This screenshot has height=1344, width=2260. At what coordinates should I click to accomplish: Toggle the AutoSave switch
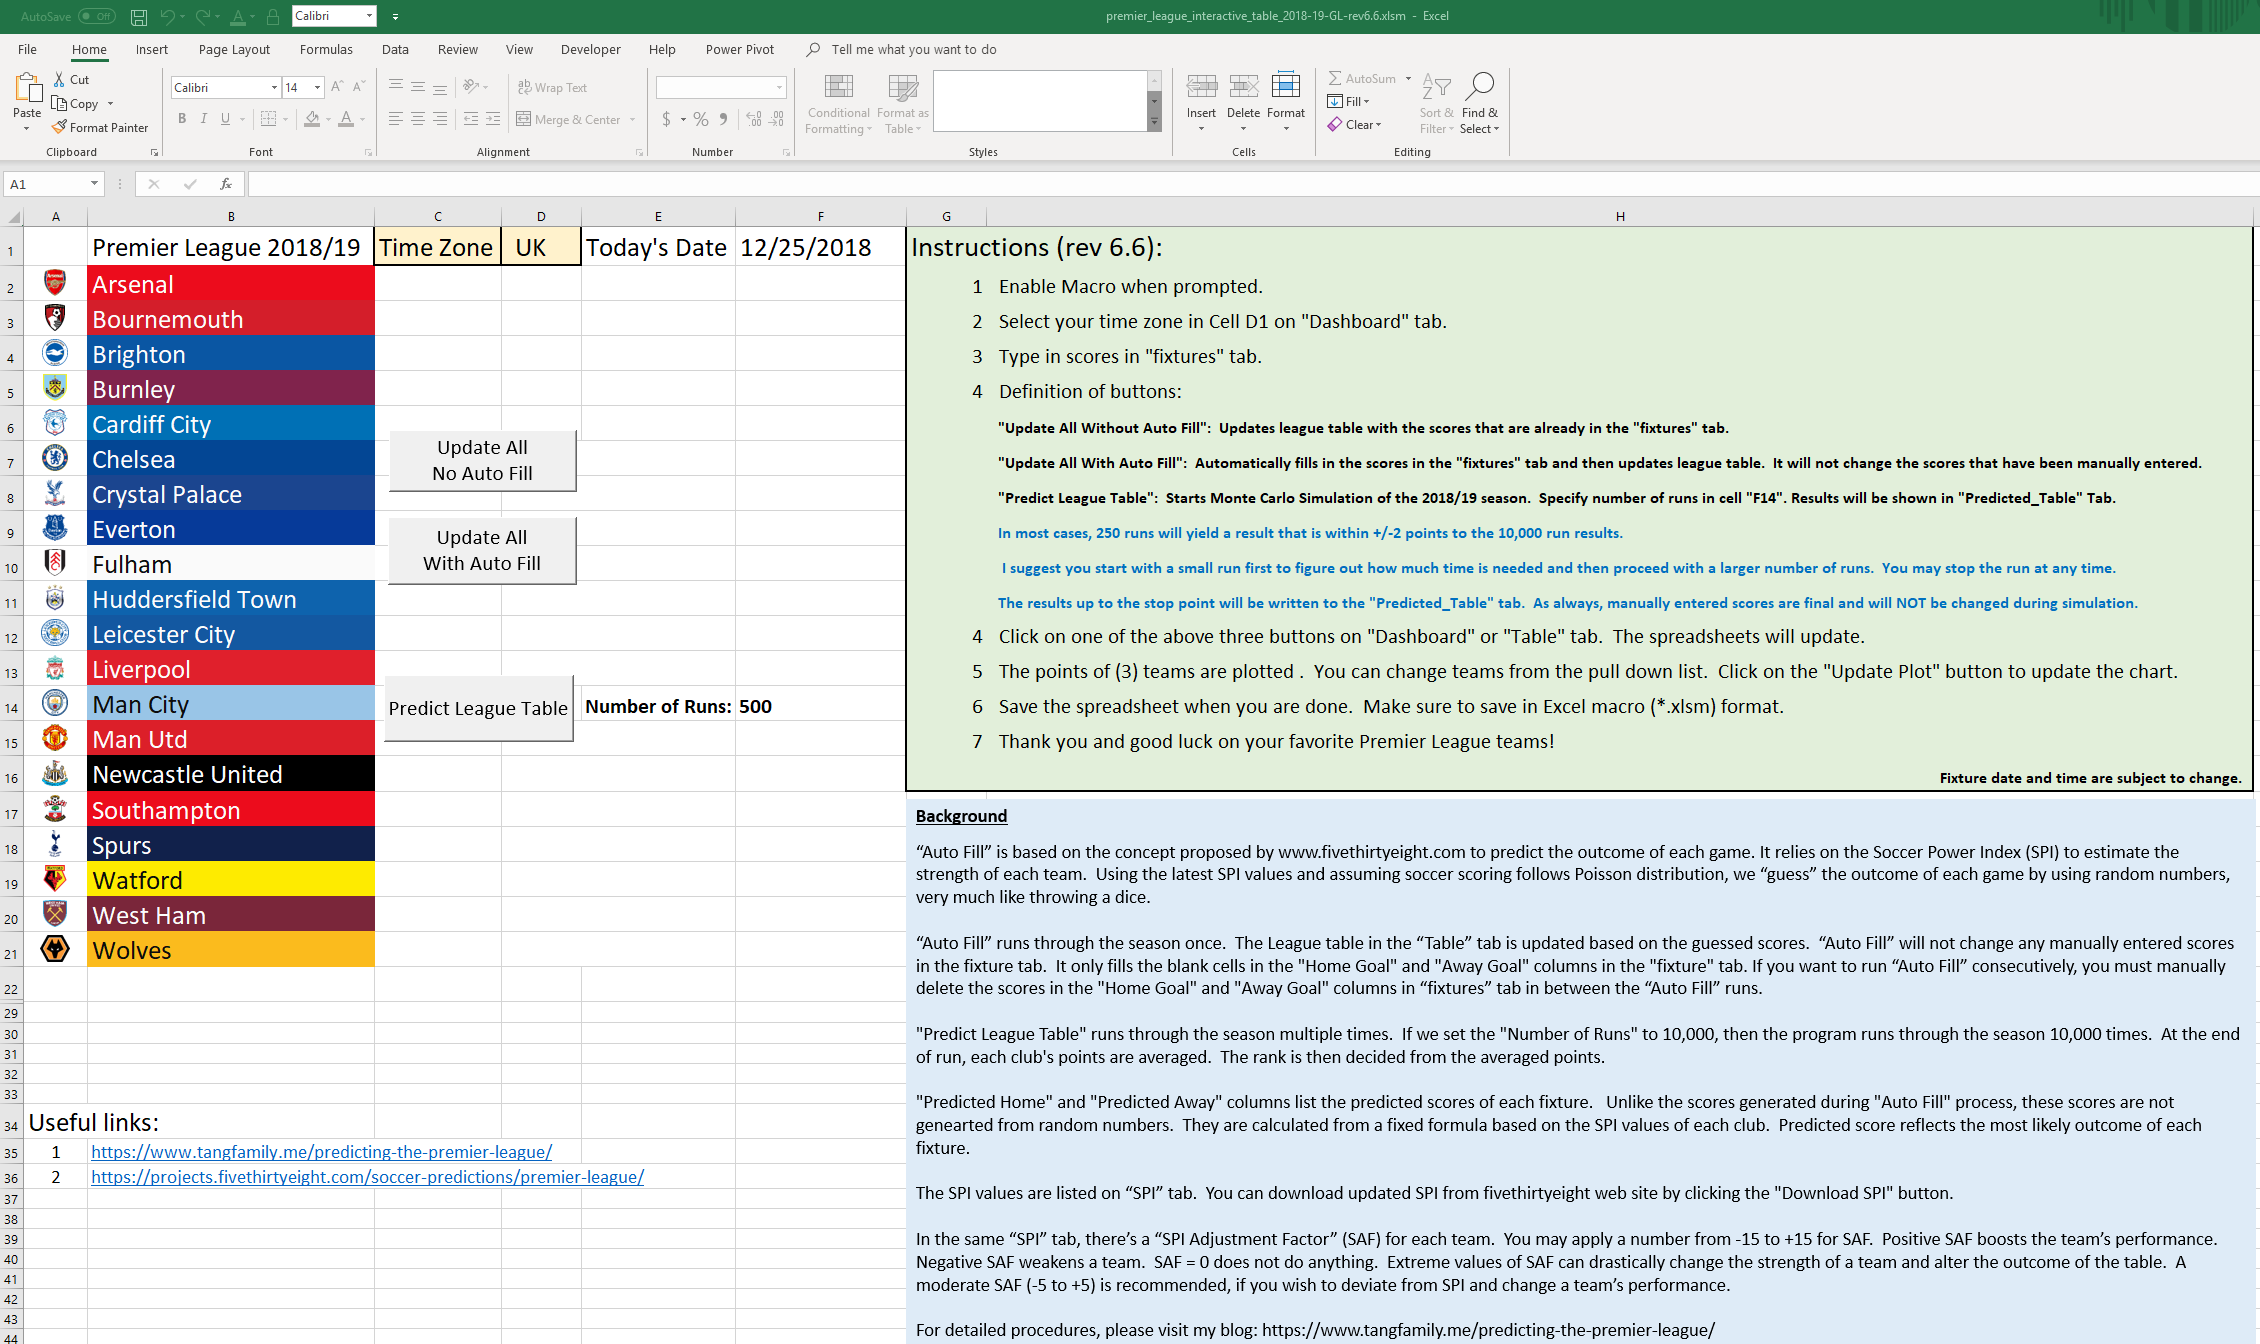[x=96, y=16]
